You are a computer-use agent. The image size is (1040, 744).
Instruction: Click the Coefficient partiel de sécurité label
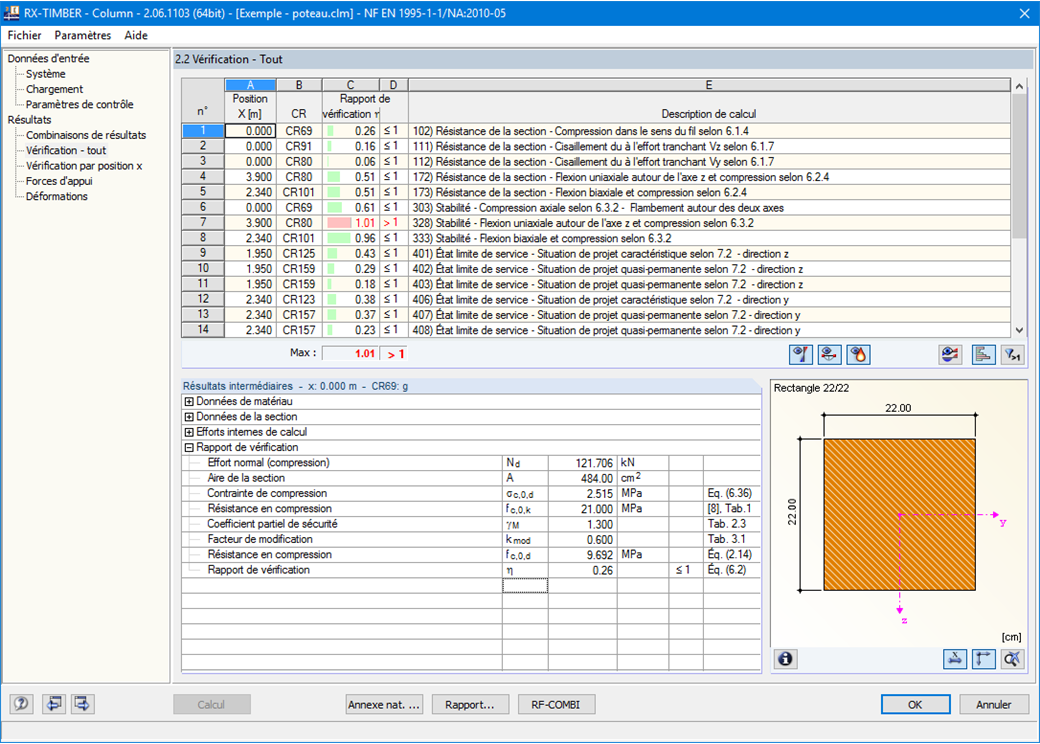click(x=273, y=524)
